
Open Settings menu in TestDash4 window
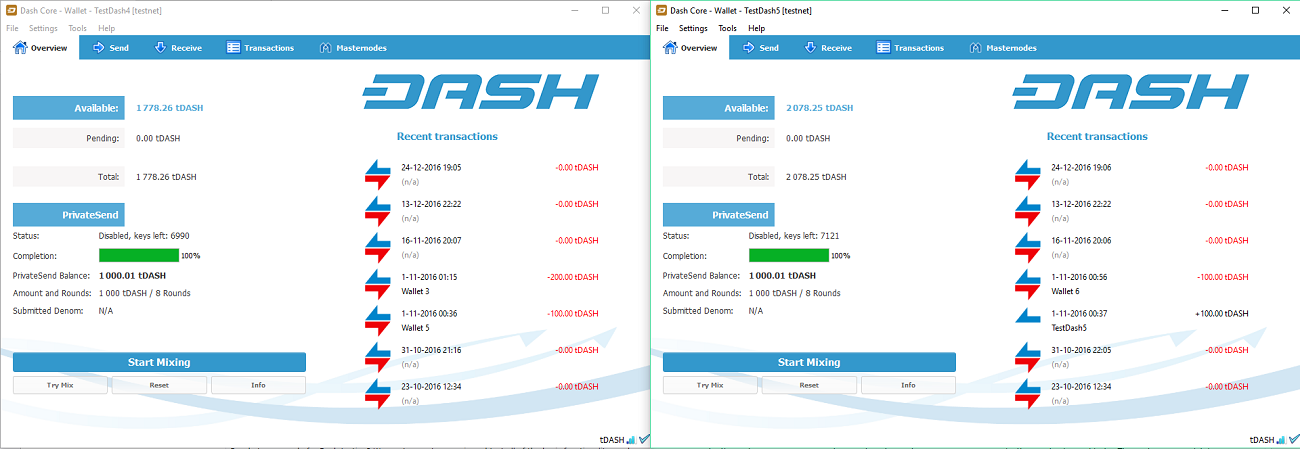tap(43, 28)
